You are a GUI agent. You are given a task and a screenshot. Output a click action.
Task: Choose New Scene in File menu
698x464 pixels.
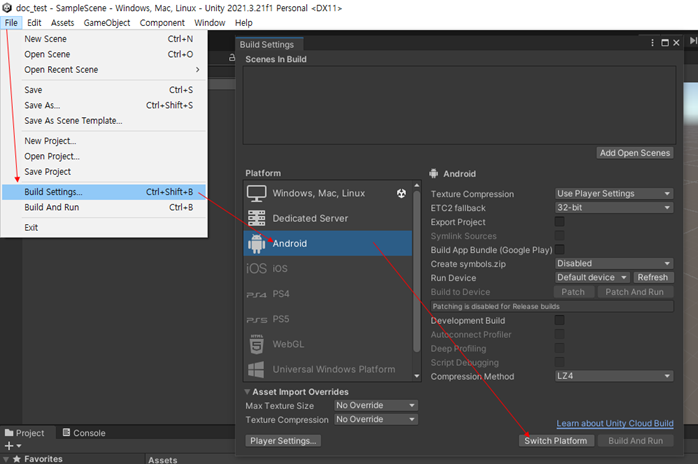click(x=104, y=39)
